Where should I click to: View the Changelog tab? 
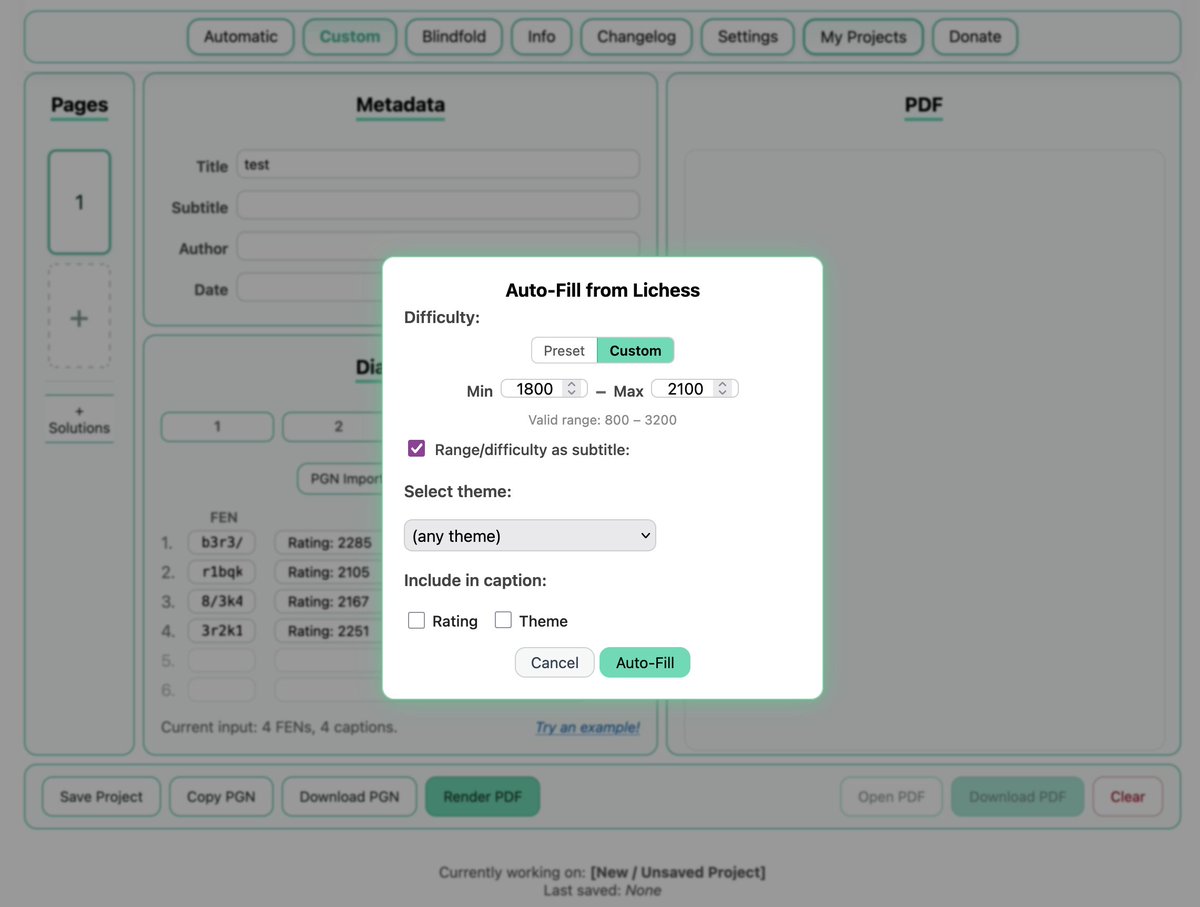coord(636,37)
